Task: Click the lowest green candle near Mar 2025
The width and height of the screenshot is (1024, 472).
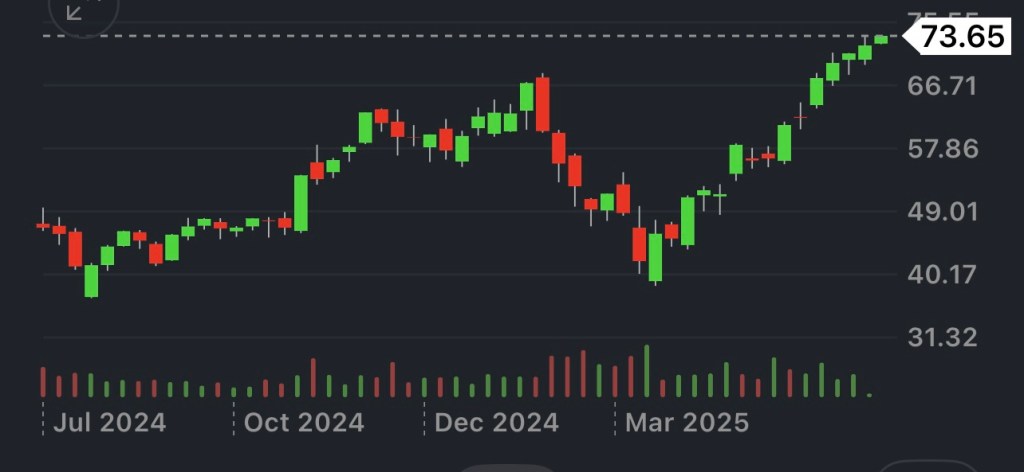Action: [655, 258]
